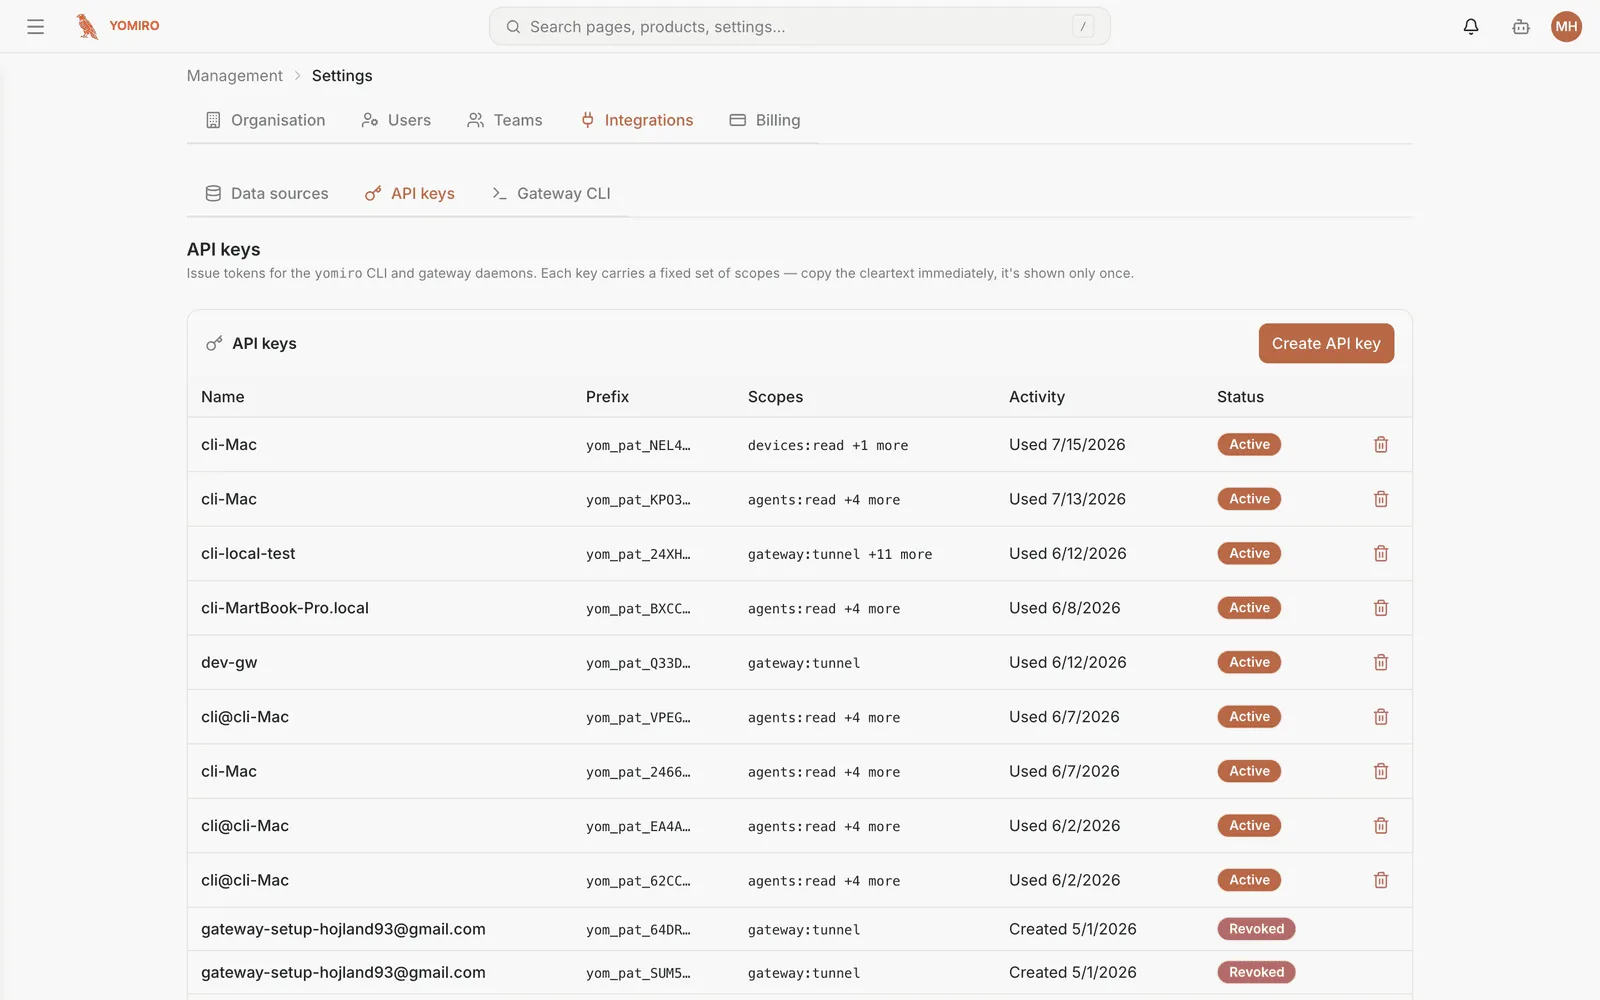Click prefix yom_pat_Q33D
Image resolution: width=1600 pixels, height=1000 pixels.
point(638,664)
